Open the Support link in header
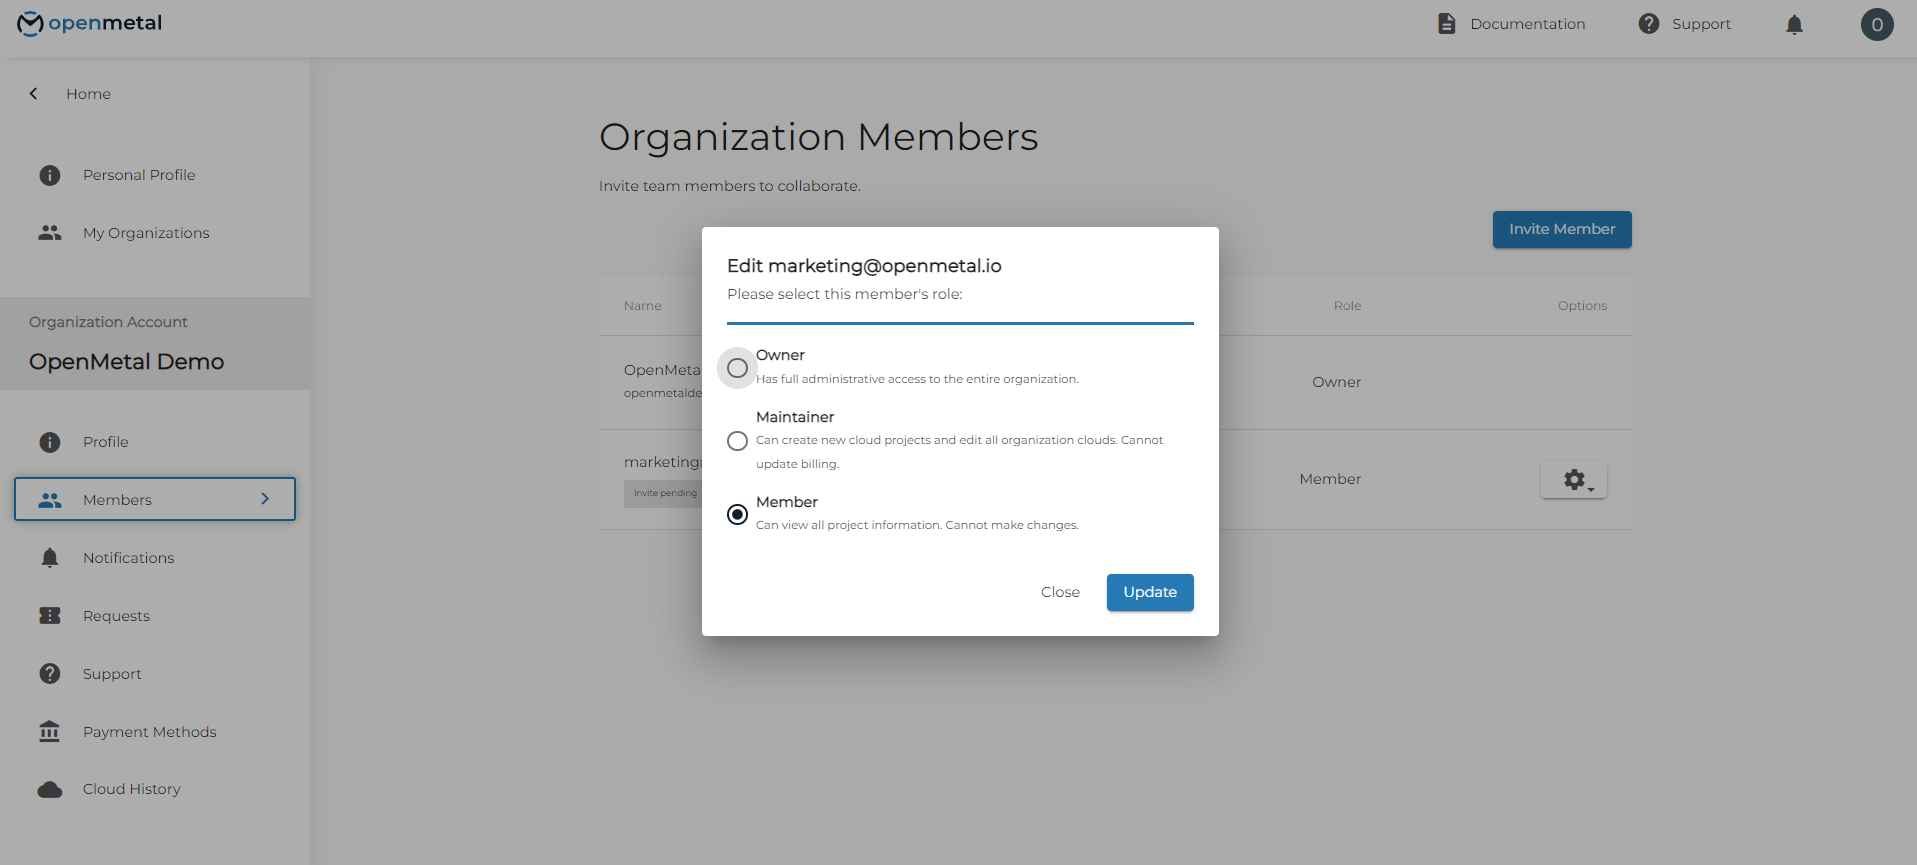 [1701, 24]
